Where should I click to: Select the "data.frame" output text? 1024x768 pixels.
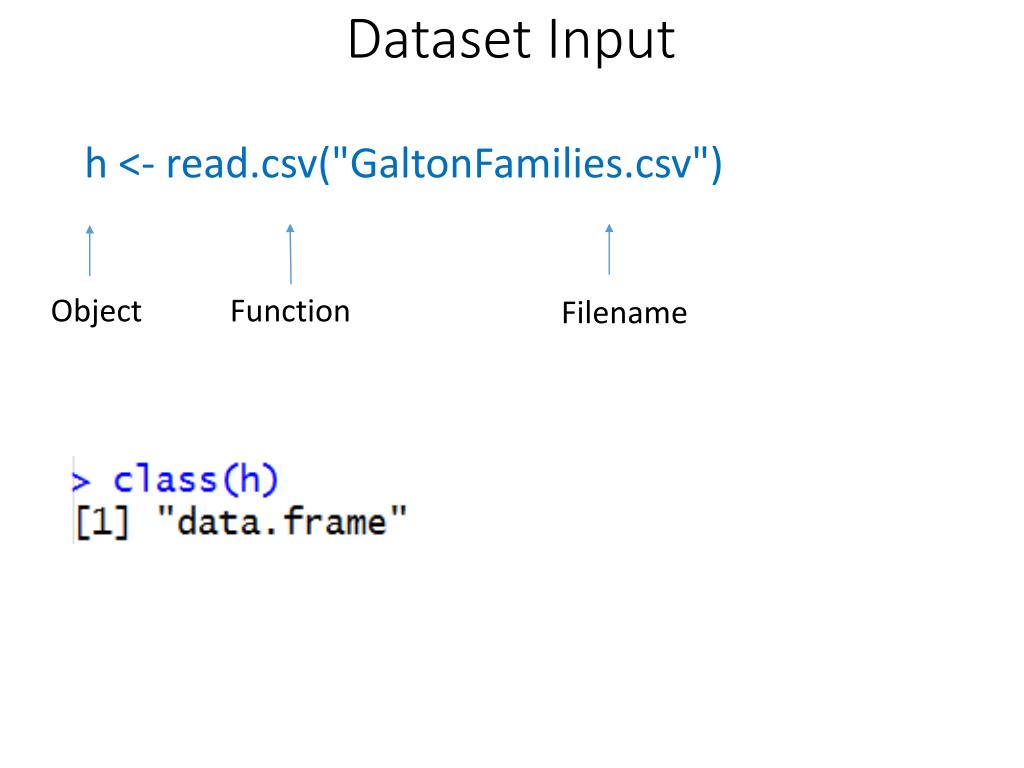point(282,522)
